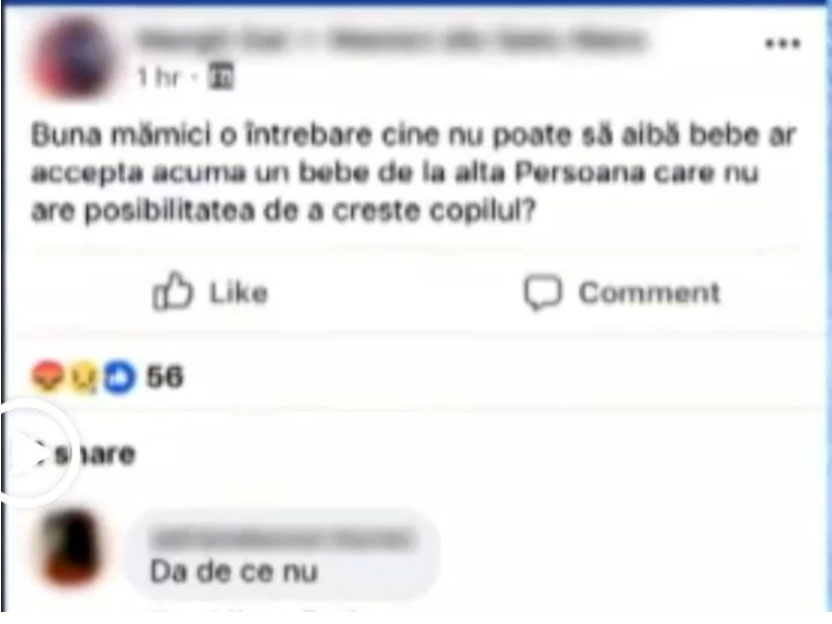Click the group audience icon beside the timestamp
Viewport: 832px width, 624px height.
(221, 77)
